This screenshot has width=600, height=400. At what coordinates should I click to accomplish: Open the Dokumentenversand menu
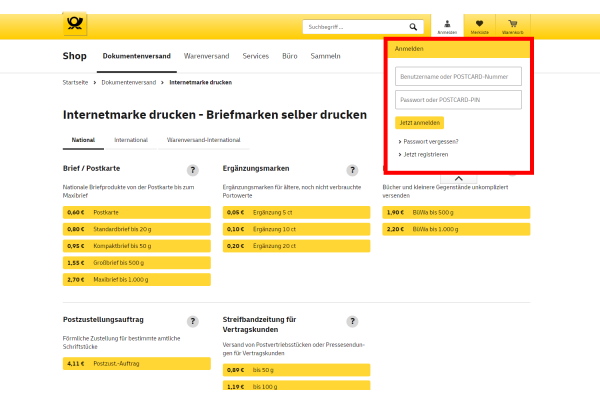[137, 56]
